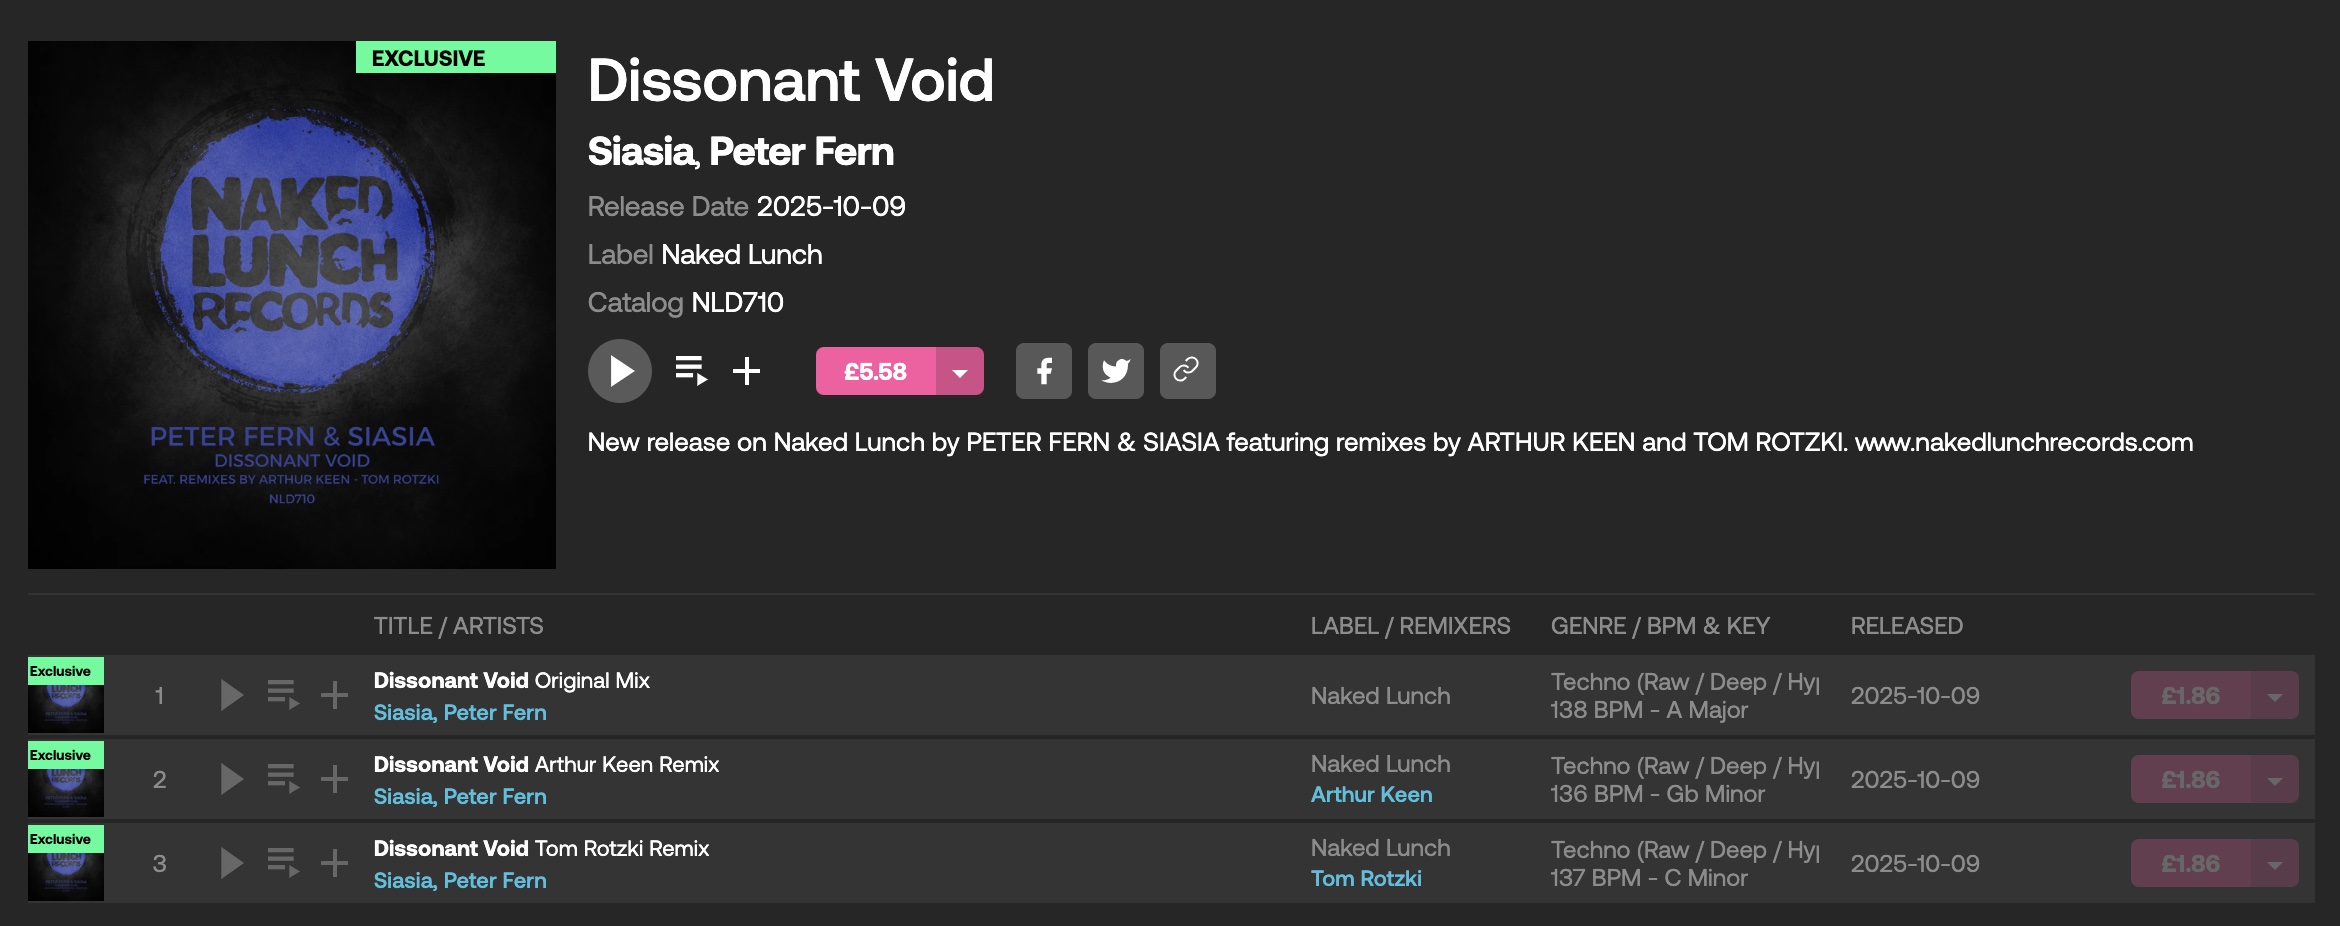The width and height of the screenshot is (2340, 926).
Task: Share release on Twitter
Action: point(1116,371)
